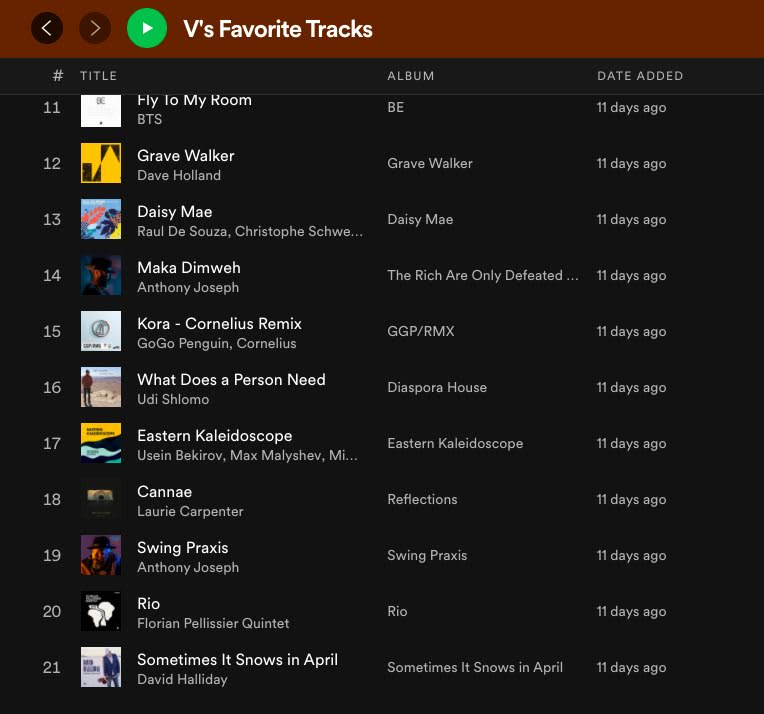This screenshot has width=764, height=714.
Task: Open album GGP/RMX
Action: click(x=420, y=331)
